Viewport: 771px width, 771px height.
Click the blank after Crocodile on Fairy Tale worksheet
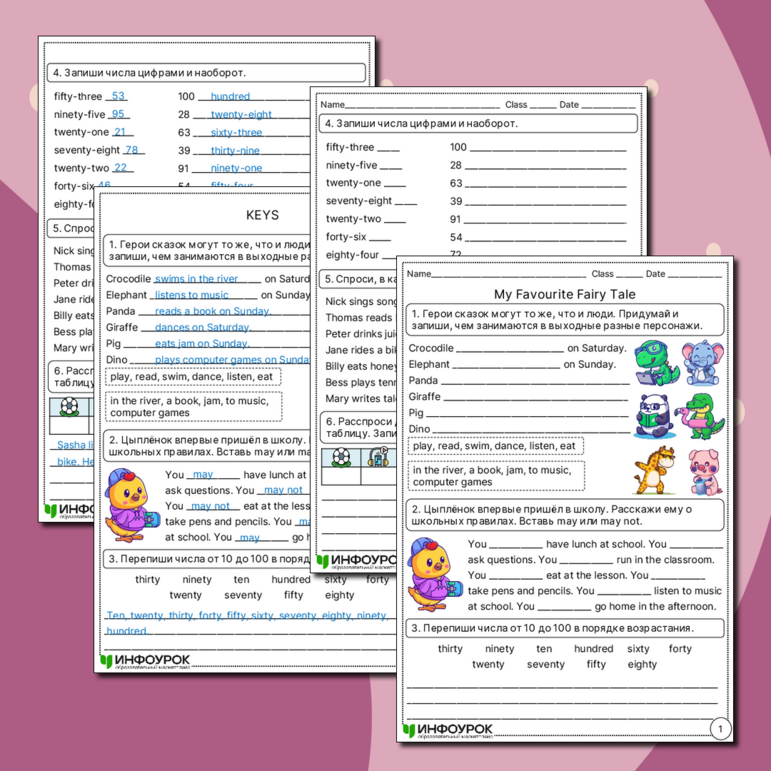point(510,349)
